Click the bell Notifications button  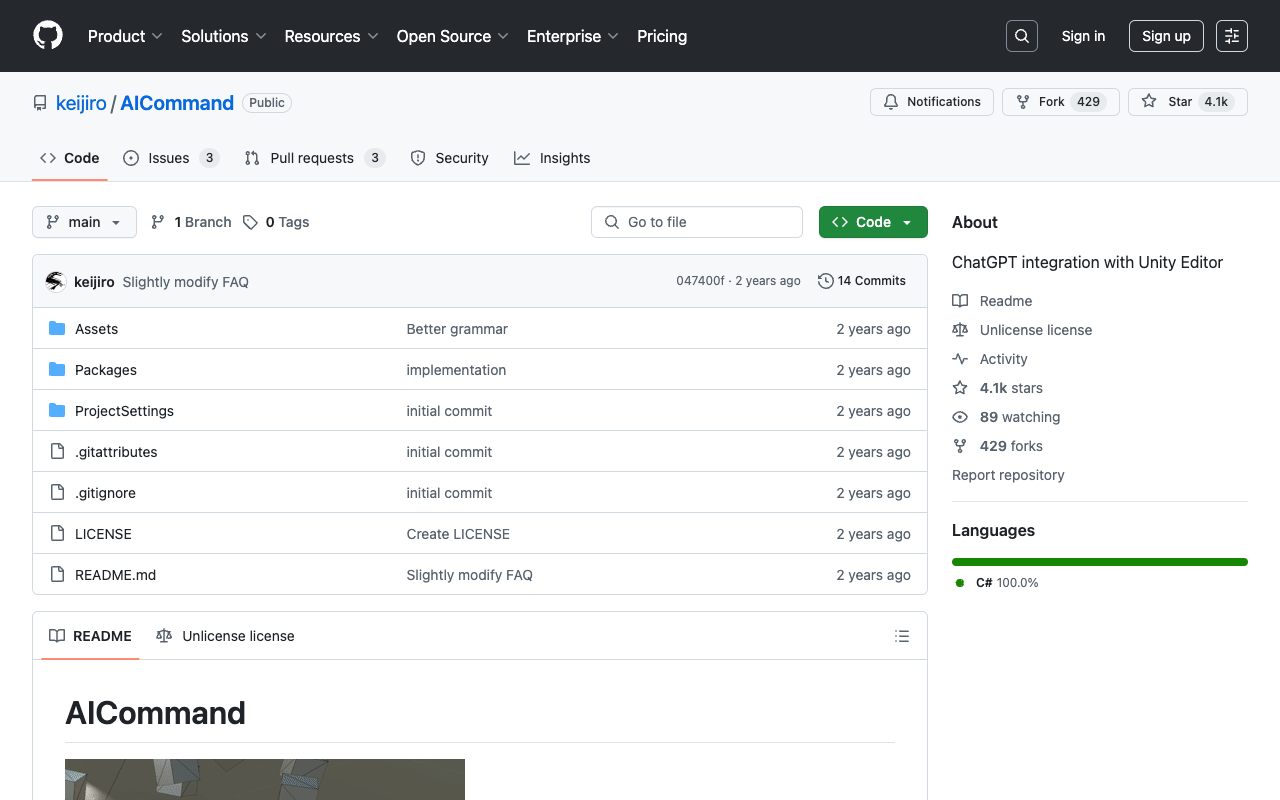tap(932, 102)
